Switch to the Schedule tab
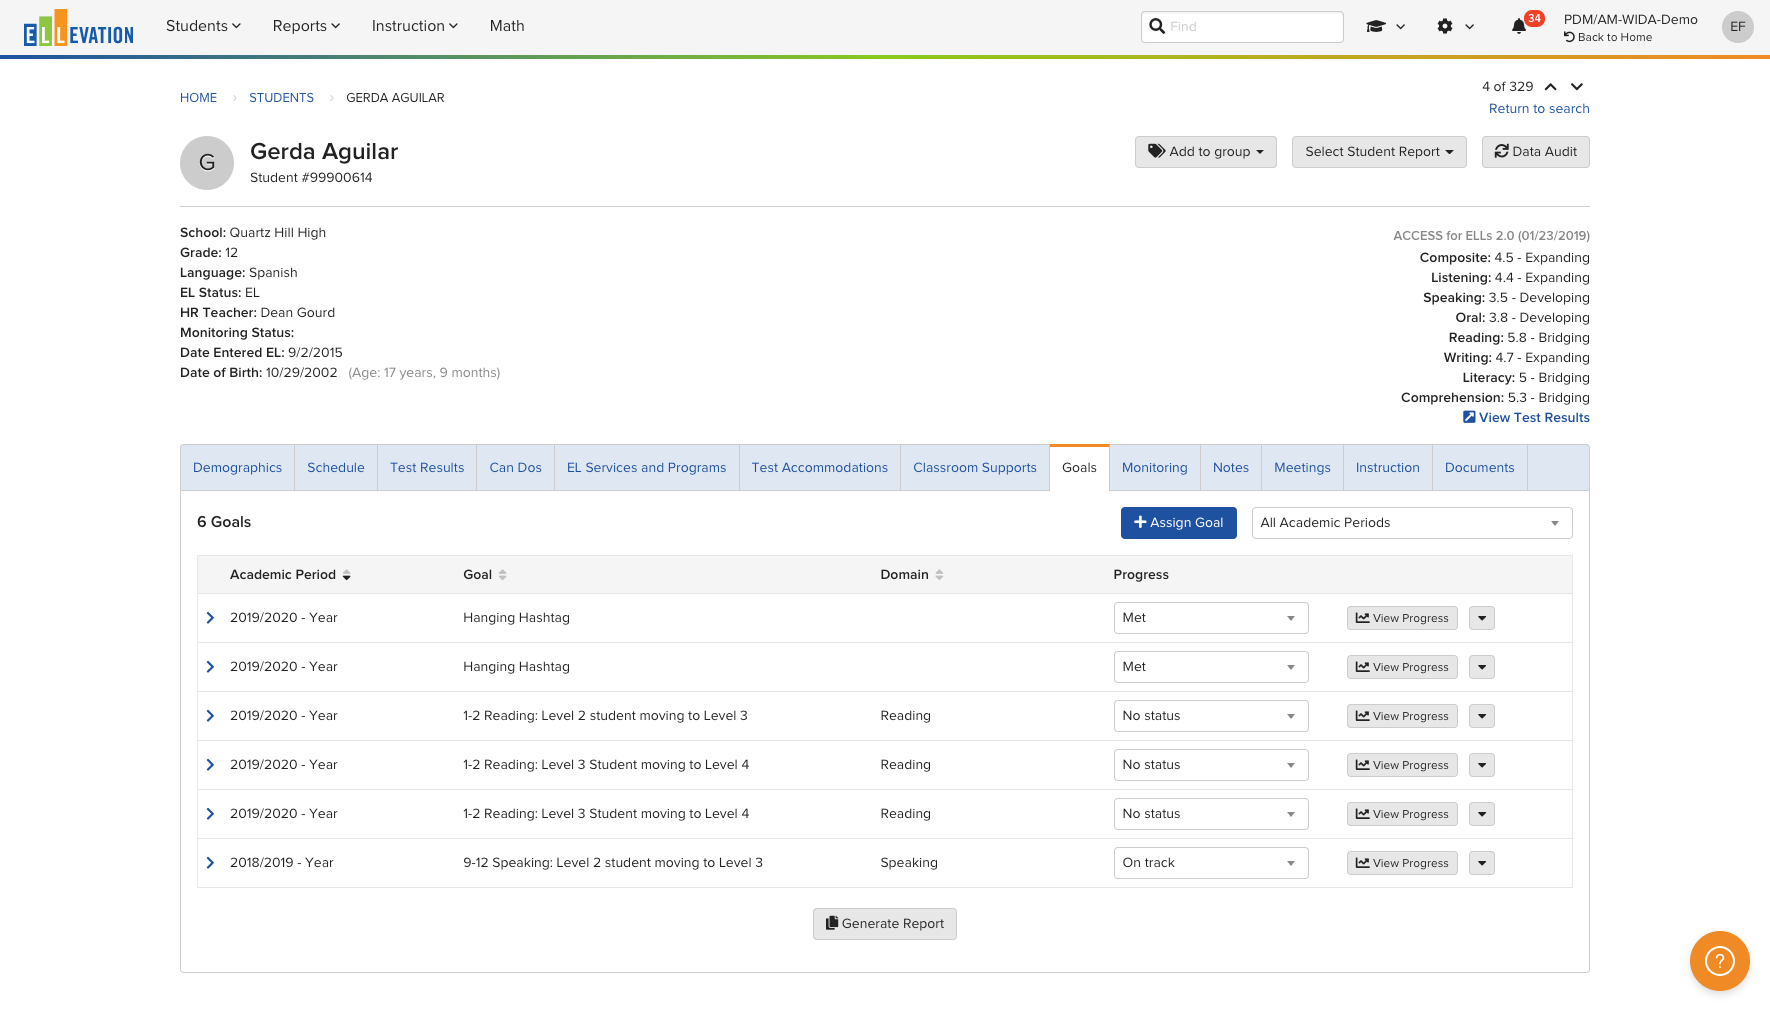Screen dimensions: 1770x1011 click(x=336, y=468)
